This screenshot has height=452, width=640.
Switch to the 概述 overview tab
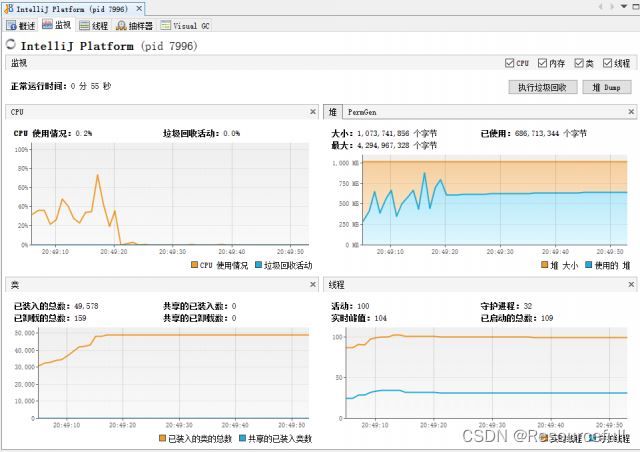[x=21, y=26]
